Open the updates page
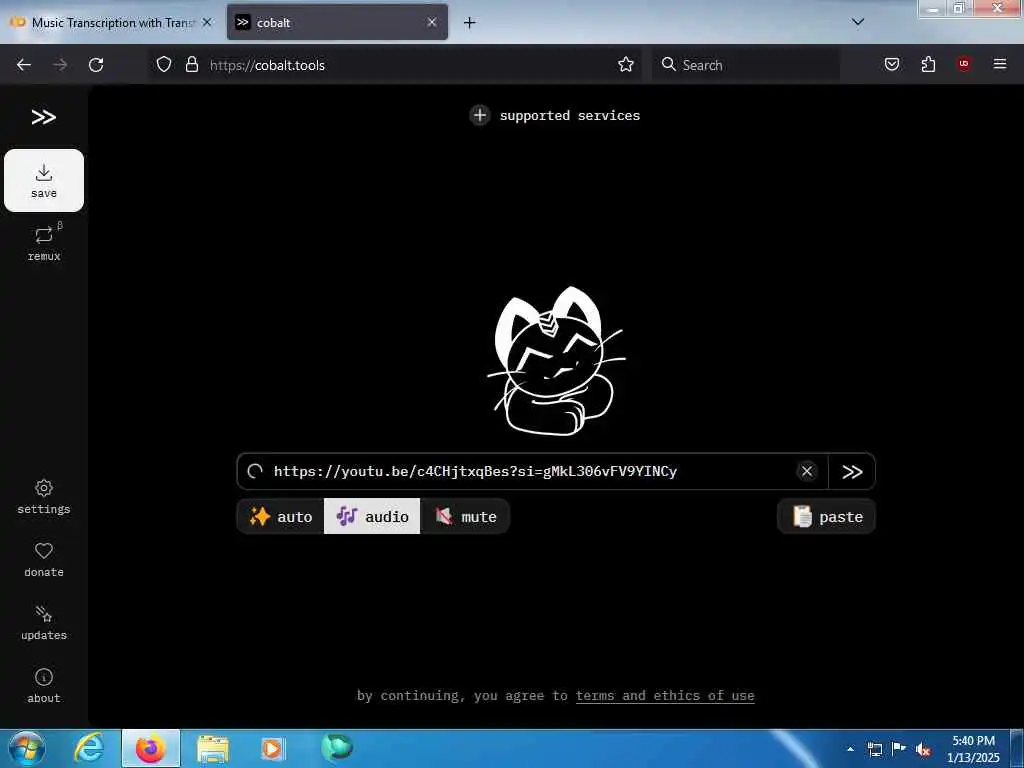 click(44, 622)
